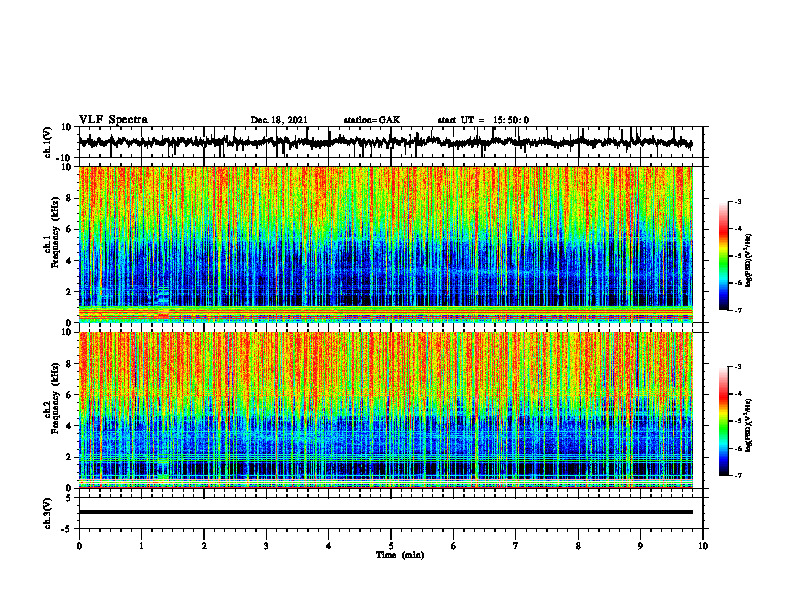
Task: Click time axis tick label "7"
Action: tap(516, 546)
